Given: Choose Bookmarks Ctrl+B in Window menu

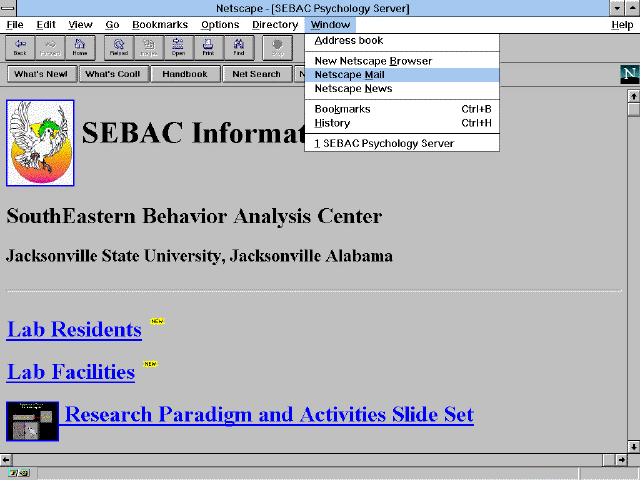Looking at the screenshot, I should [402, 109].
